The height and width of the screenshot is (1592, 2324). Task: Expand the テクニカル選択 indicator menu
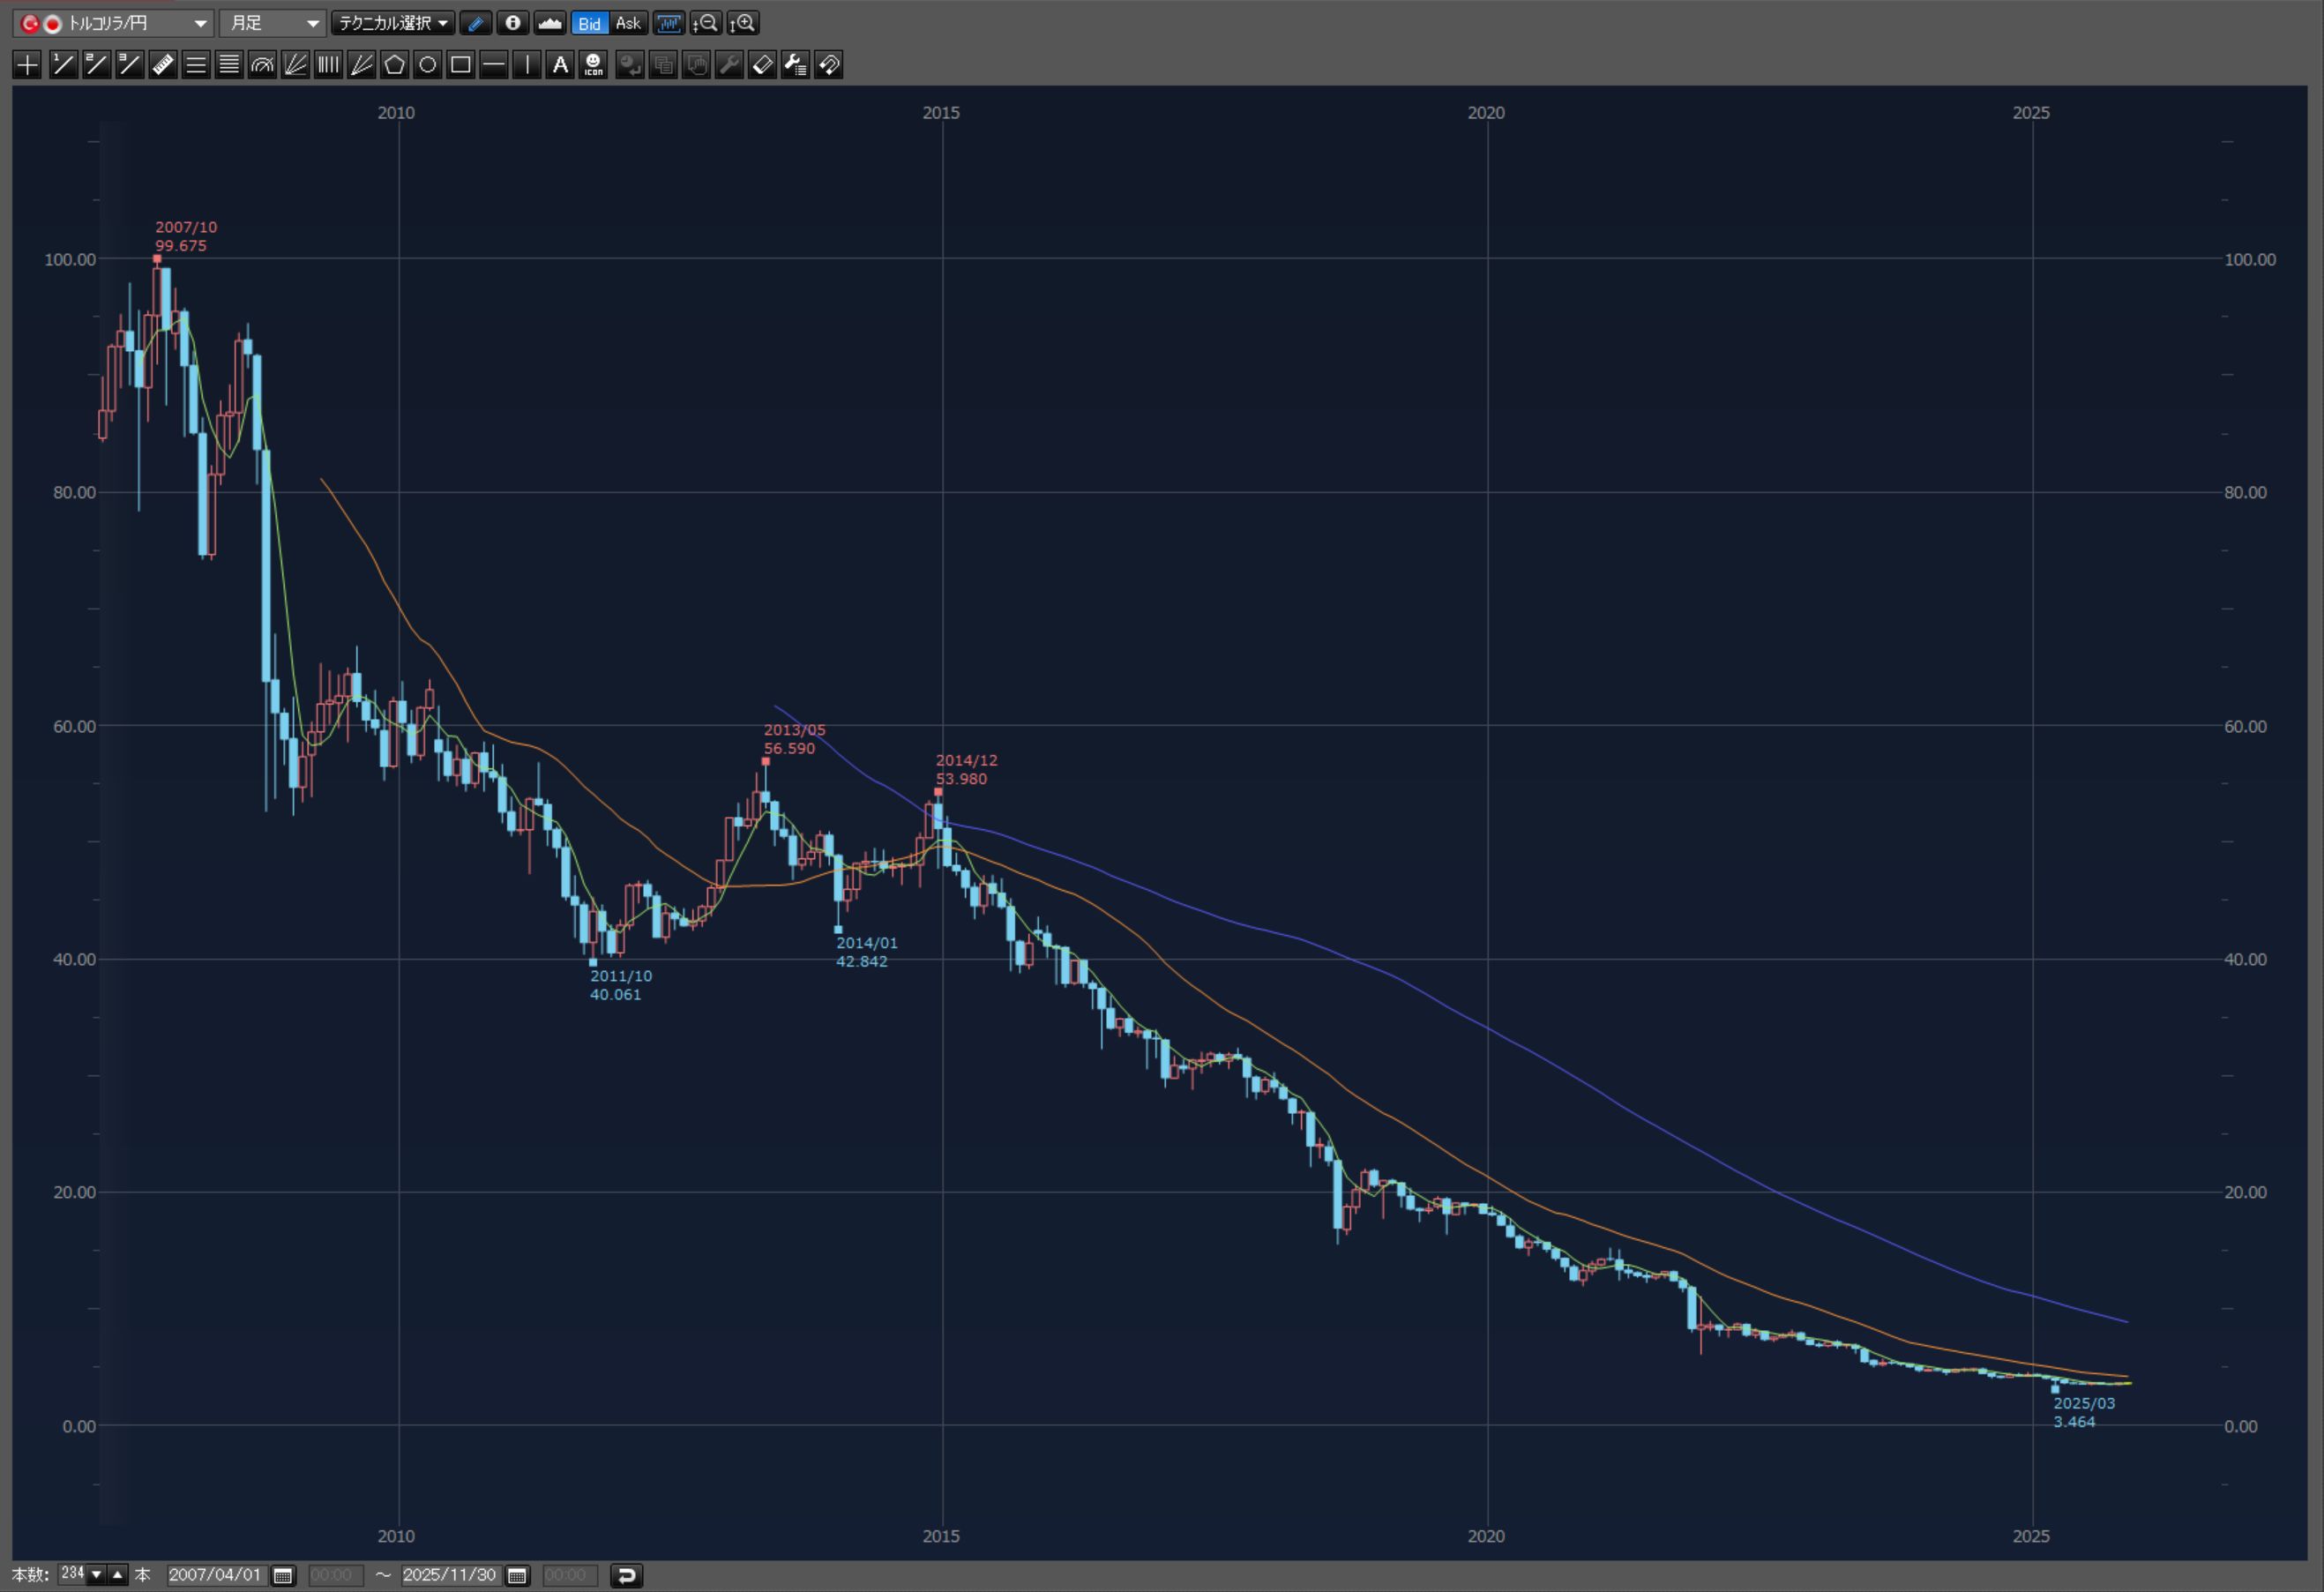pos(392,23)
